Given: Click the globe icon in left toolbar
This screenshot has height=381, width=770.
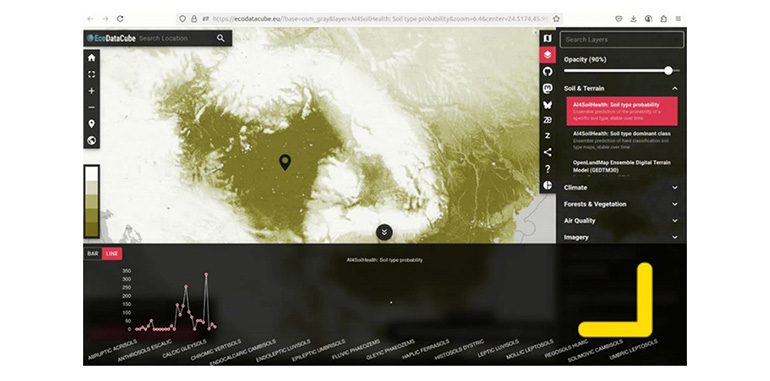Looking at the screenshot, I should [x=91, y=140].
